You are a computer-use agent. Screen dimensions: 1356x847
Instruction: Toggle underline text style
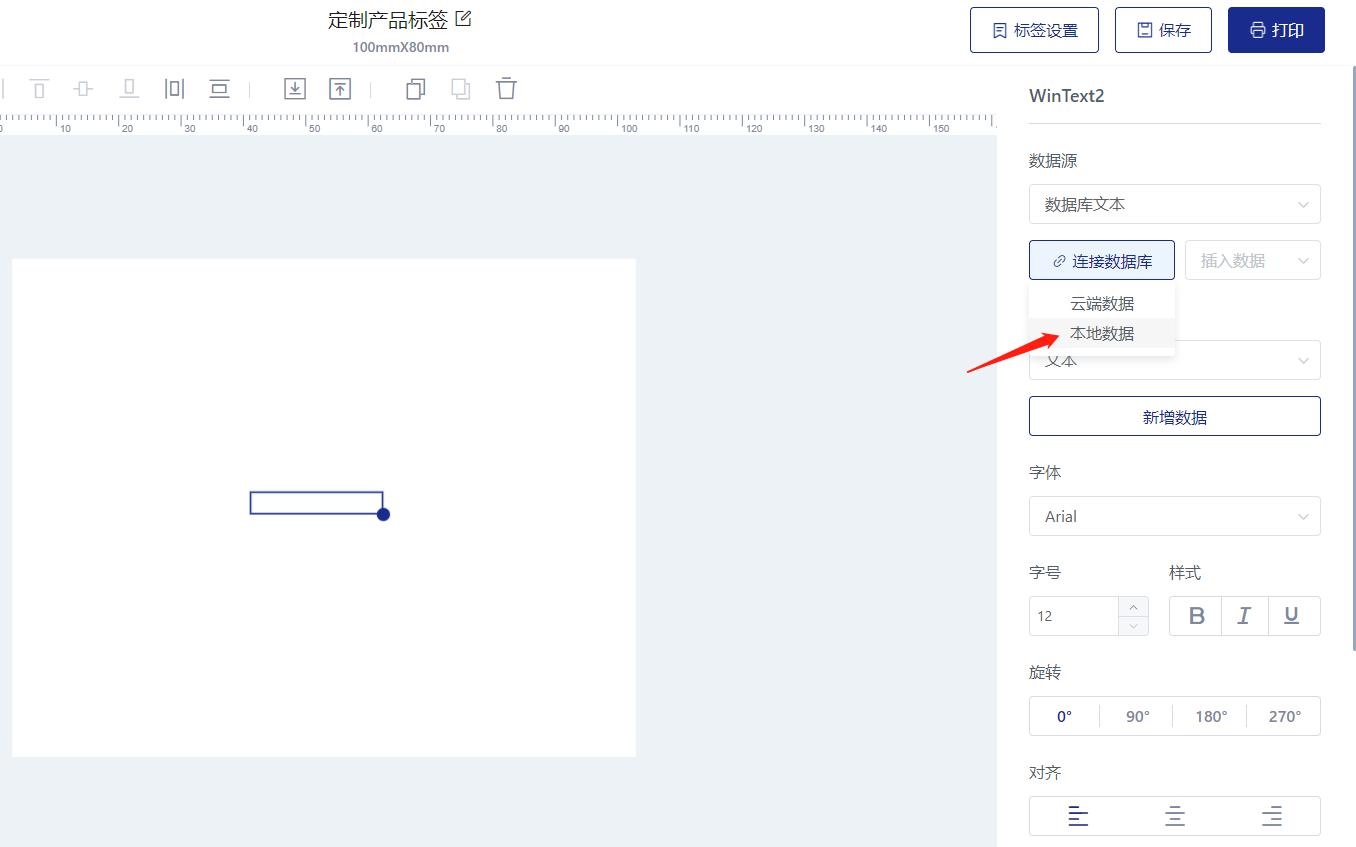tap(1291, 616)
